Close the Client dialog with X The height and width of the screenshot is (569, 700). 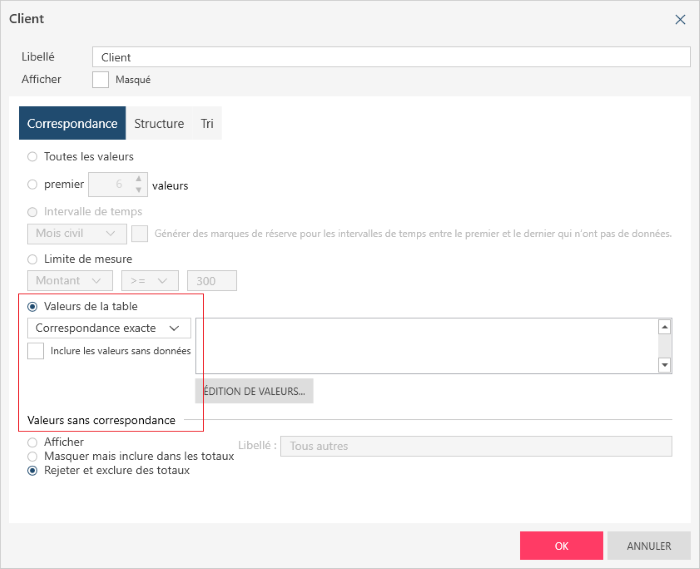(681, 19)
